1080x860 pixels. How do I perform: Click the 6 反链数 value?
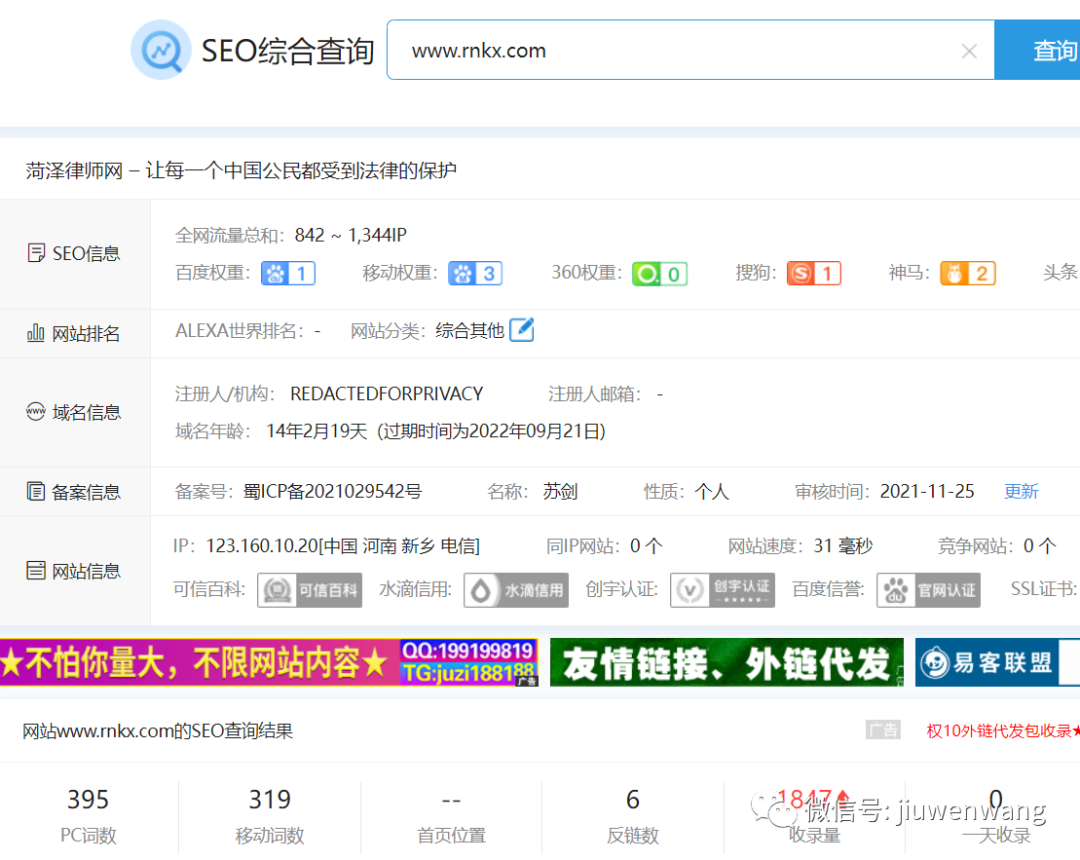pos(632,799)
